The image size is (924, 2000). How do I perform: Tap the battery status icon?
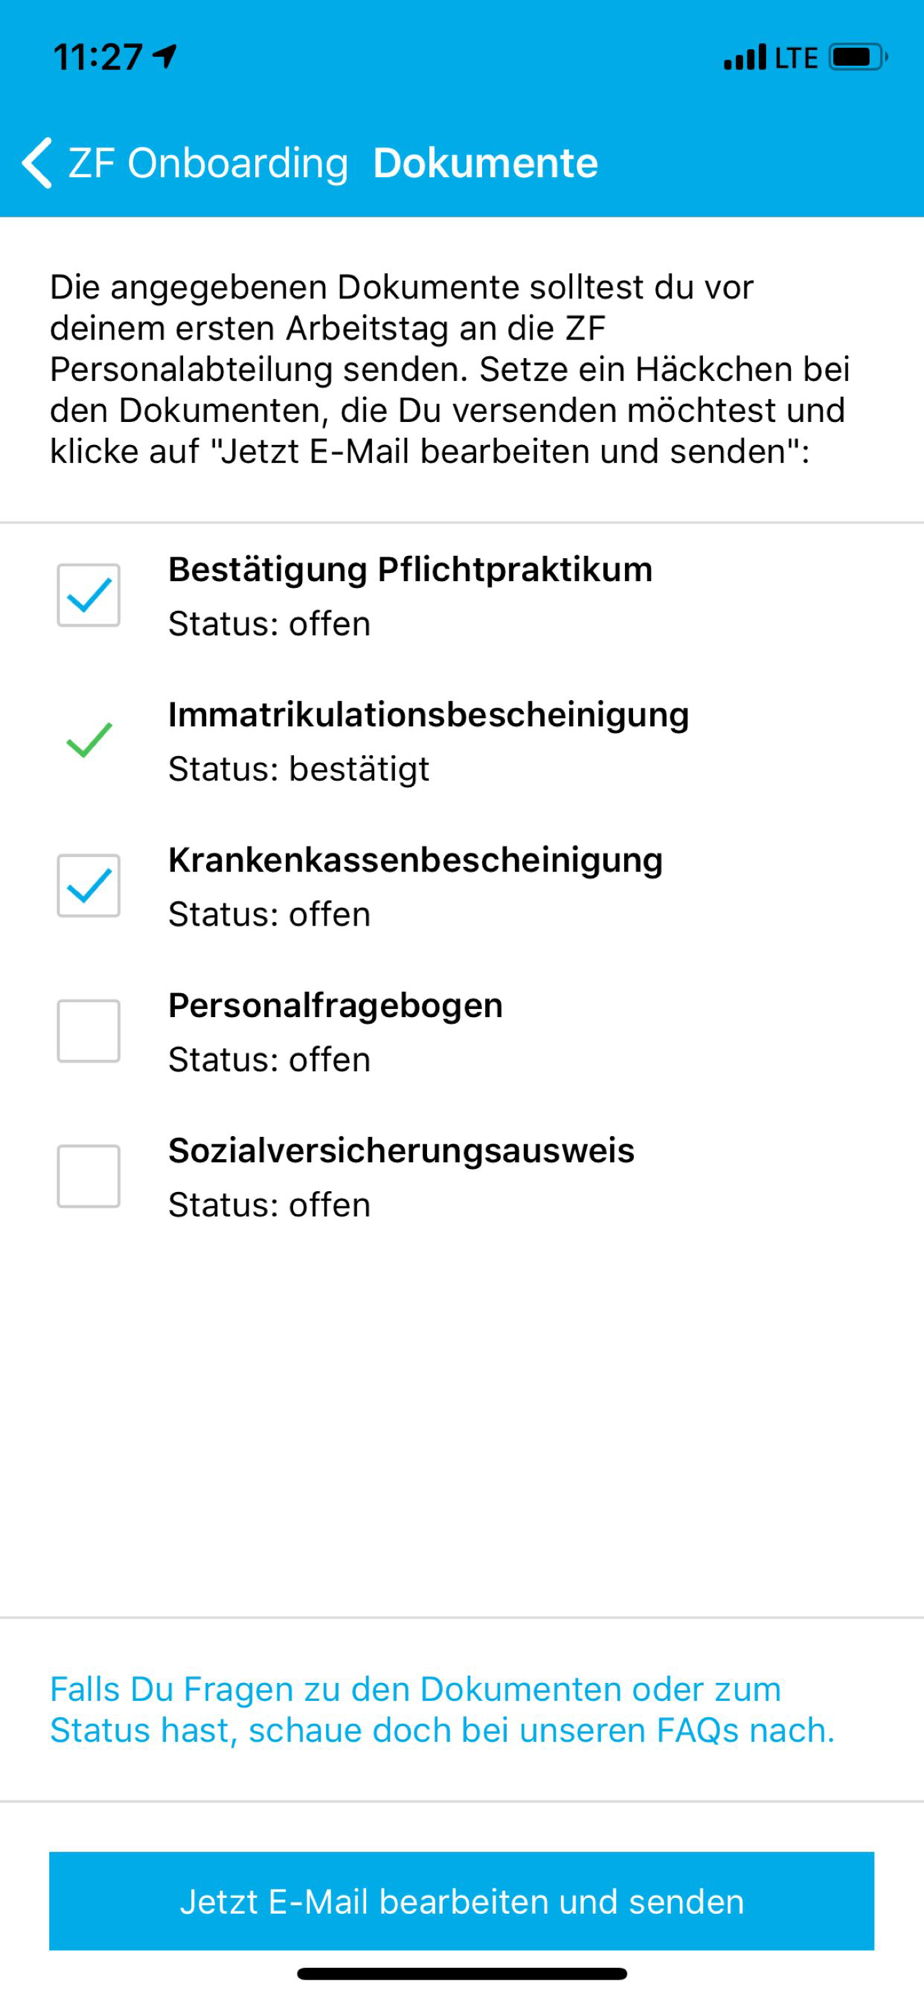859,57
